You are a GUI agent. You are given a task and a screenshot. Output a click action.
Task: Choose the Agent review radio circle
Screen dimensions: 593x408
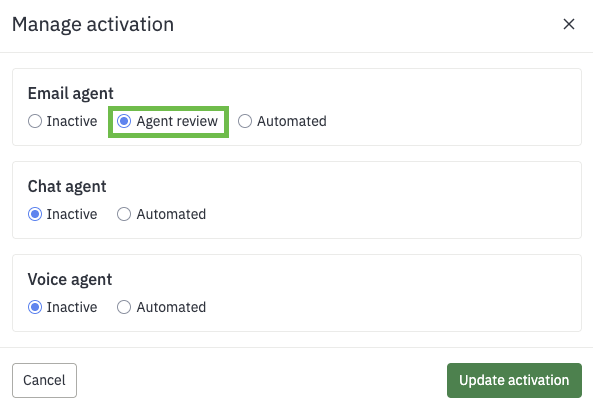click(124, 121)
